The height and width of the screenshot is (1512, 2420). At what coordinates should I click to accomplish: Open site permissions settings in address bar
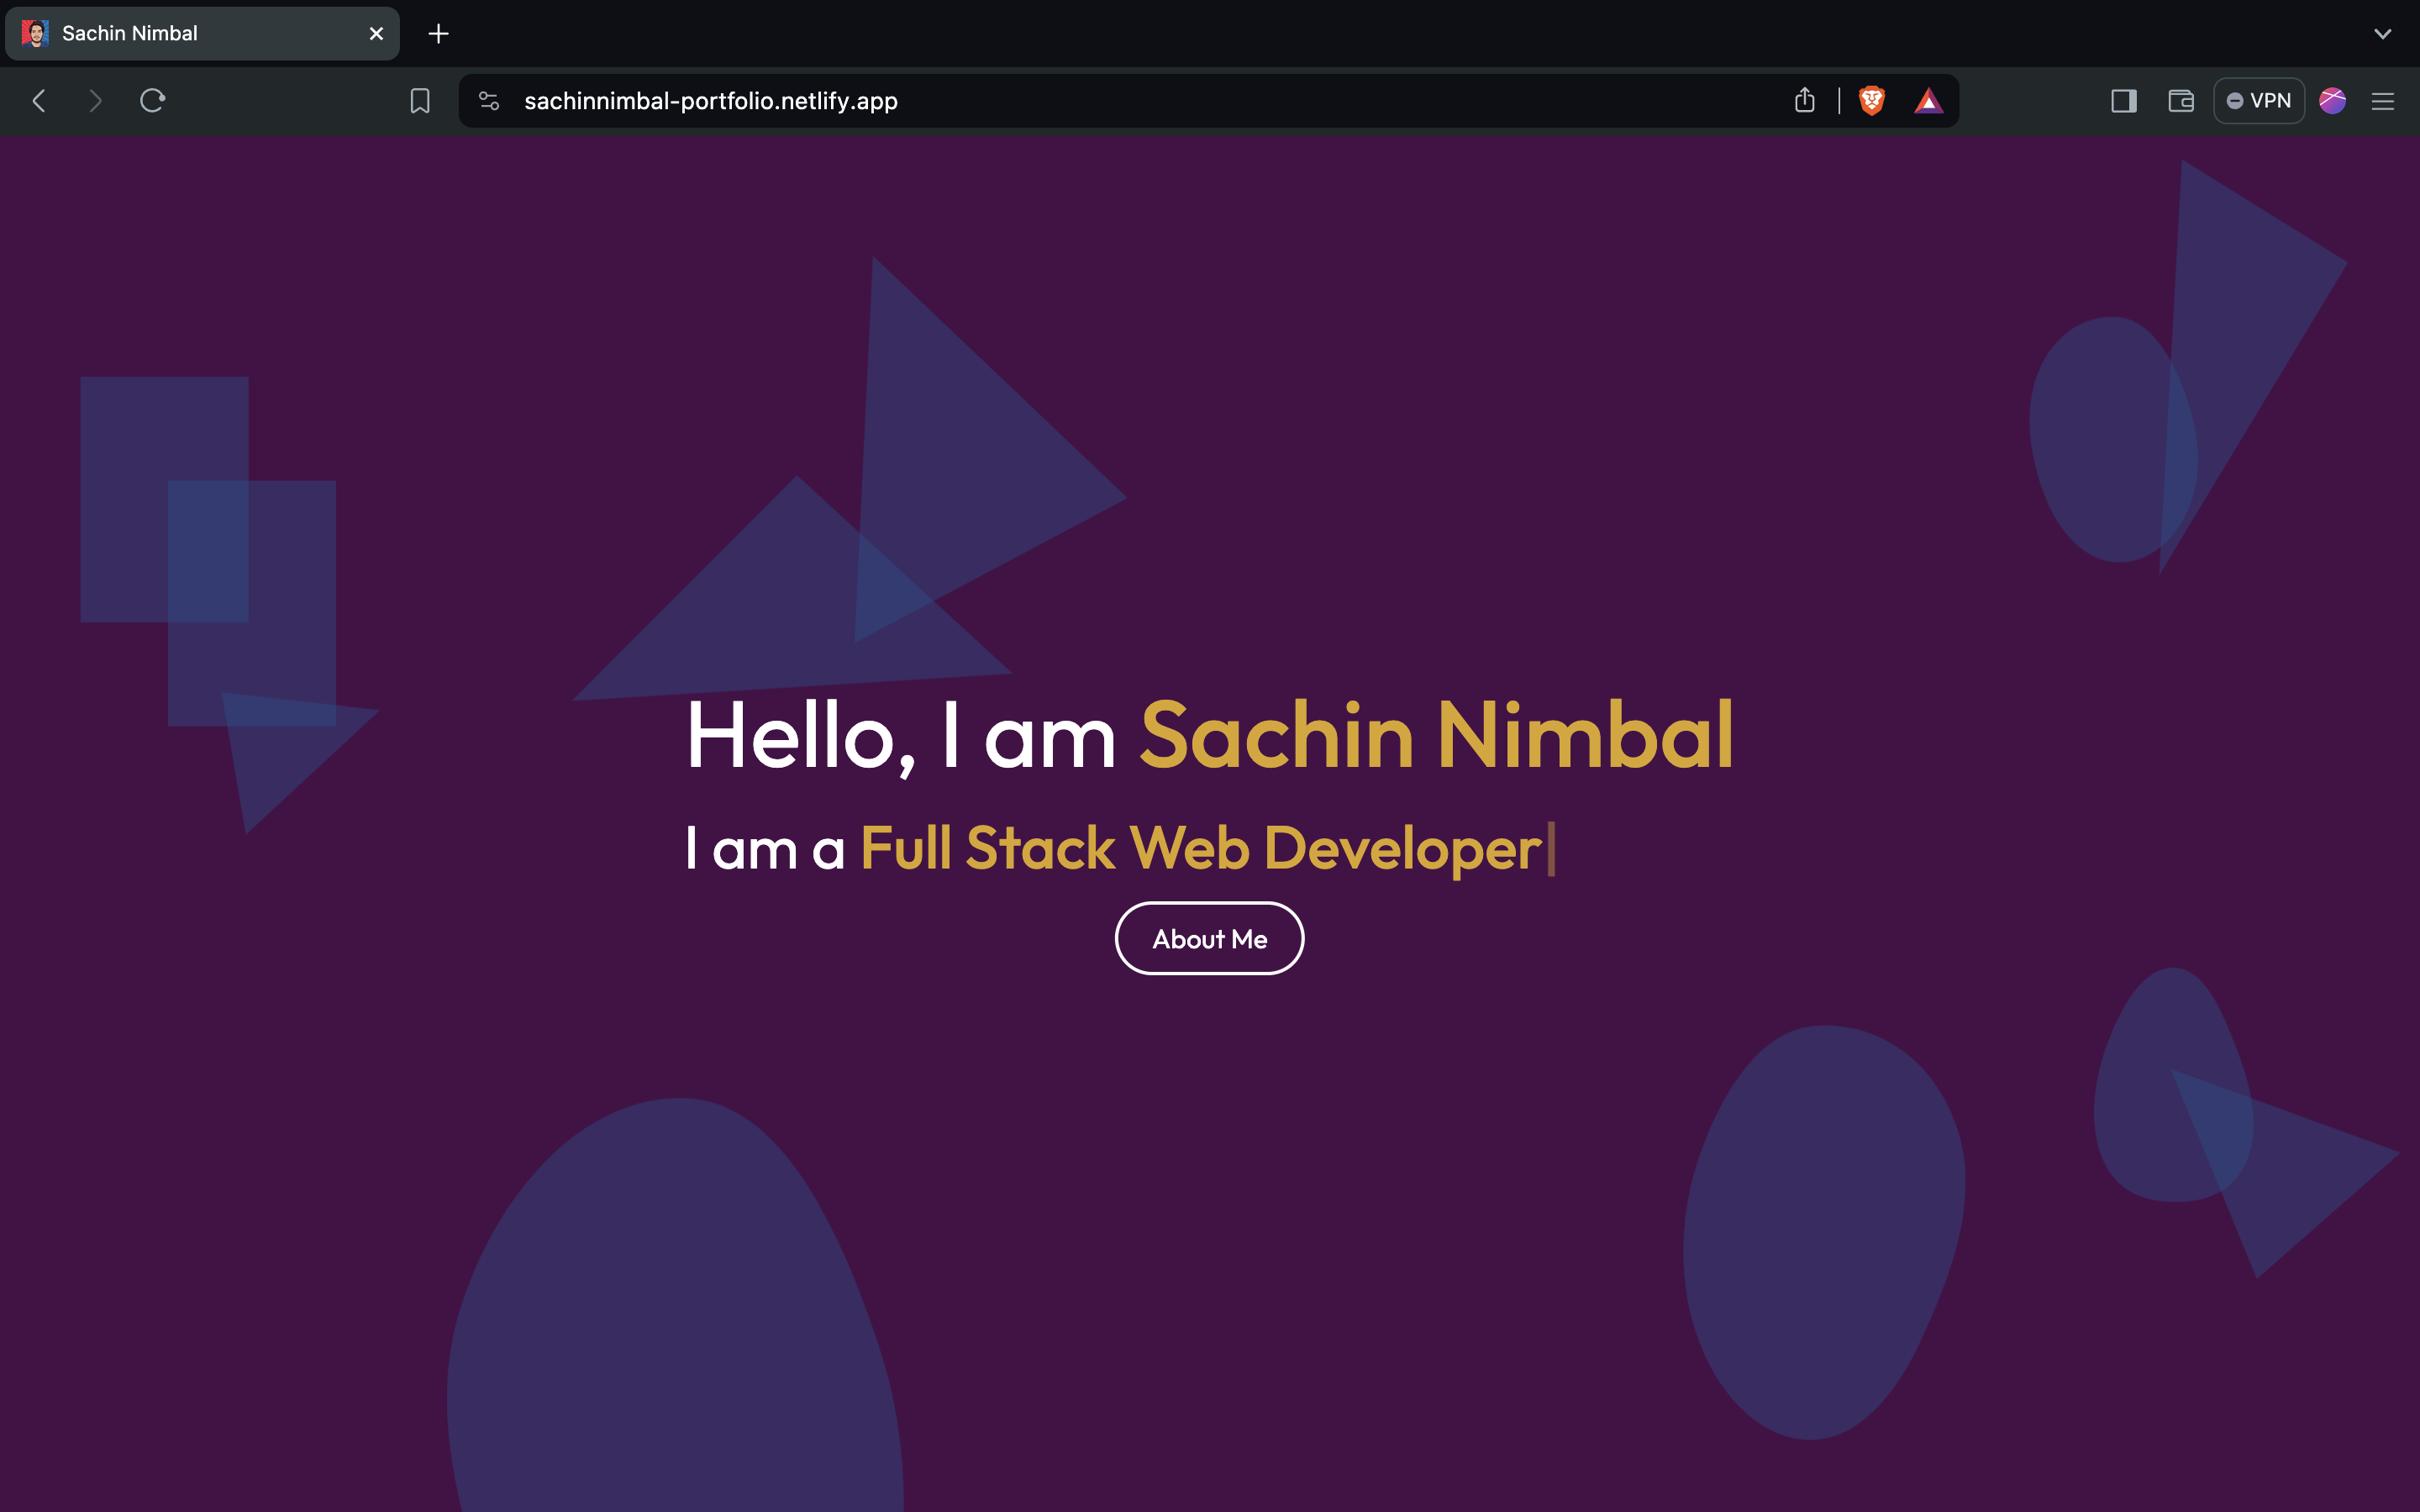pyautogui.click(x=489, y=100)
